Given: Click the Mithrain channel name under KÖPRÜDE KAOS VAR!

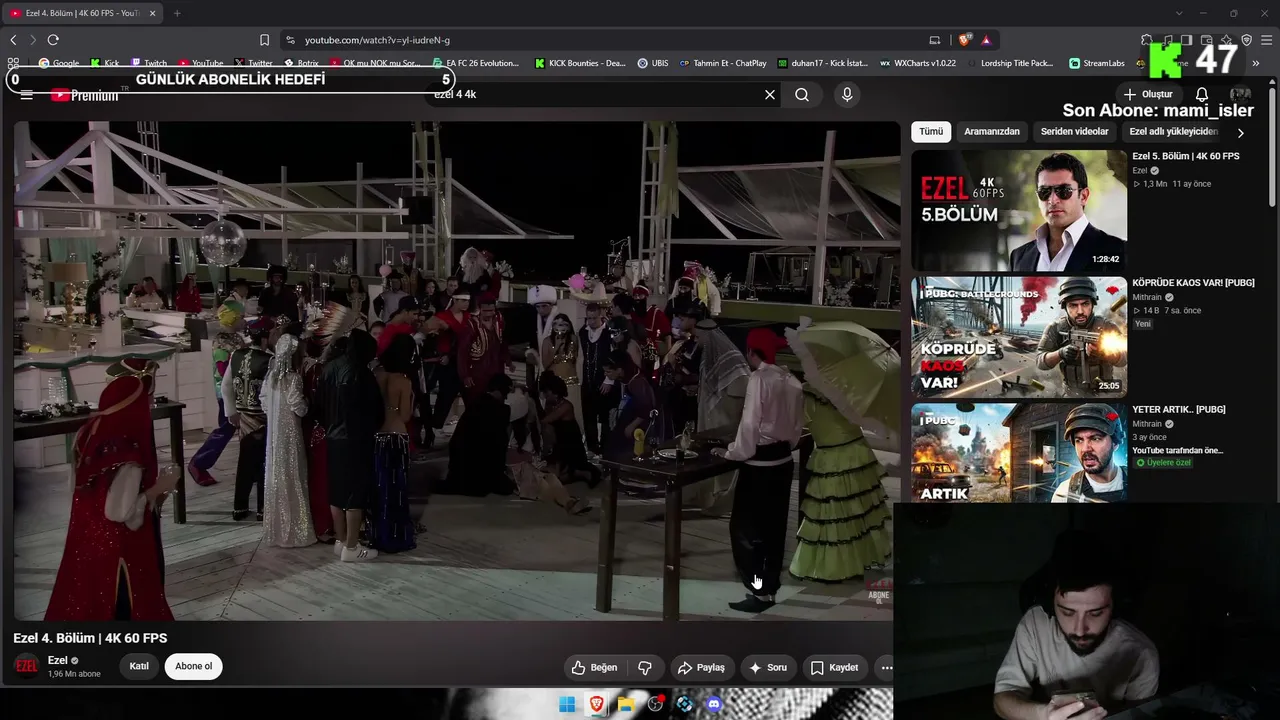Looking at the screenshot, I should pos(1147,297).
